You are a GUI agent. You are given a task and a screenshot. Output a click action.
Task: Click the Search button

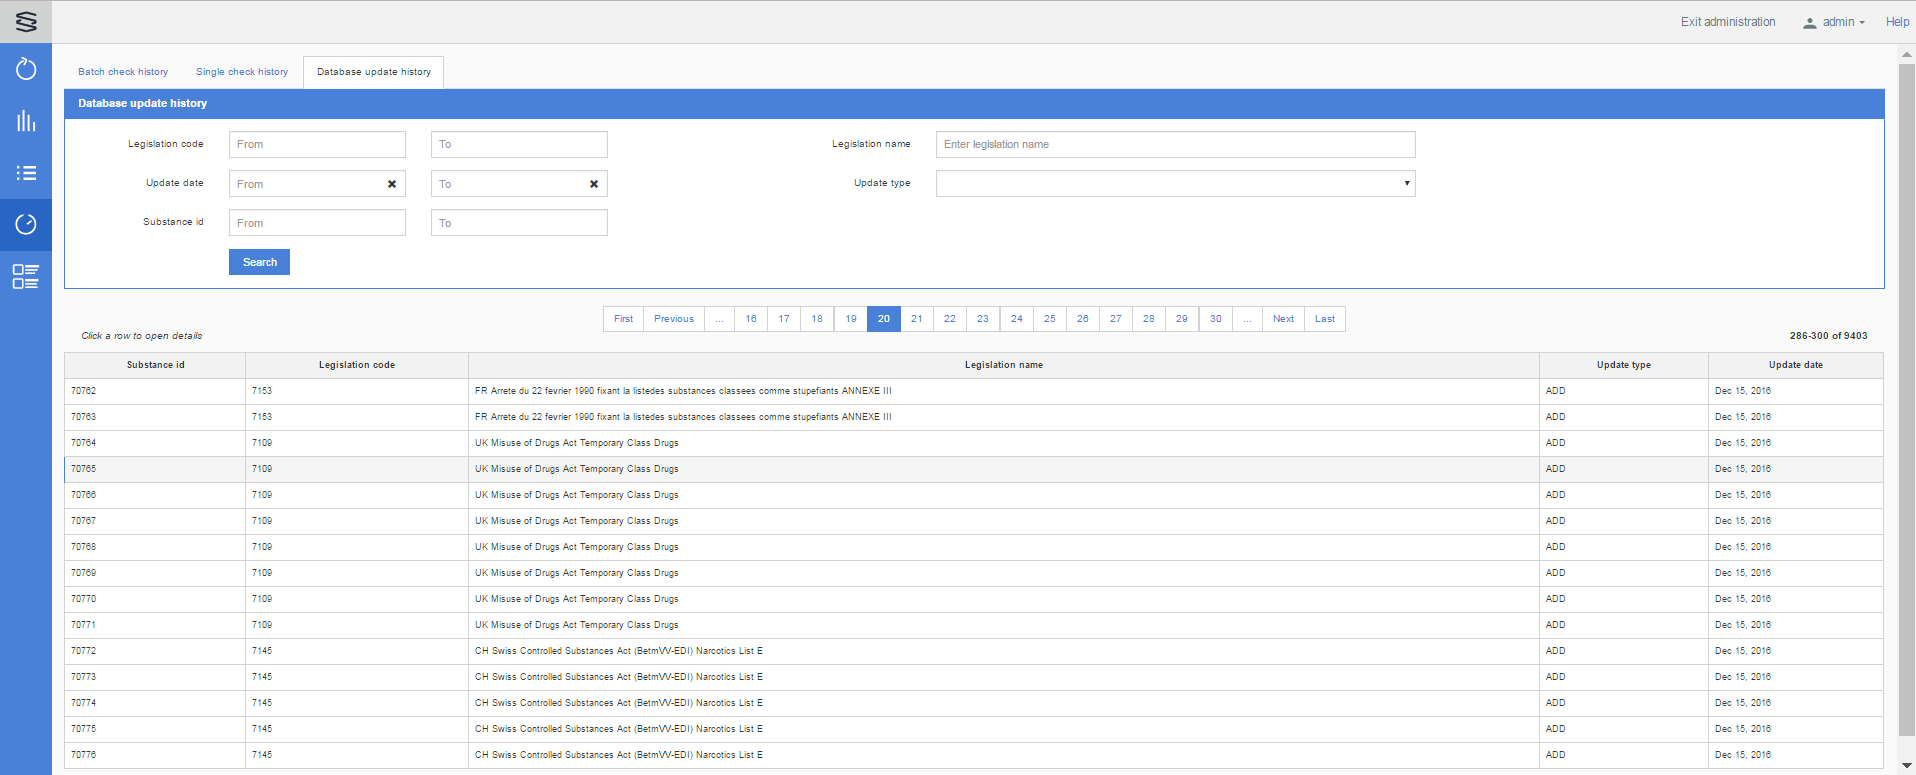(x=259, y=262)
